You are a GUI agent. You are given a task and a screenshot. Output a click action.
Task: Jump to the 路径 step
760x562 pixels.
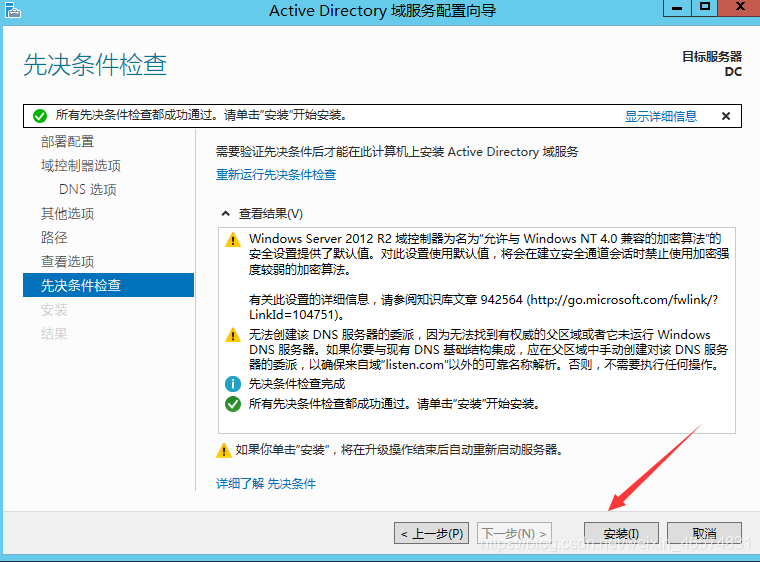tap(54, 238)
